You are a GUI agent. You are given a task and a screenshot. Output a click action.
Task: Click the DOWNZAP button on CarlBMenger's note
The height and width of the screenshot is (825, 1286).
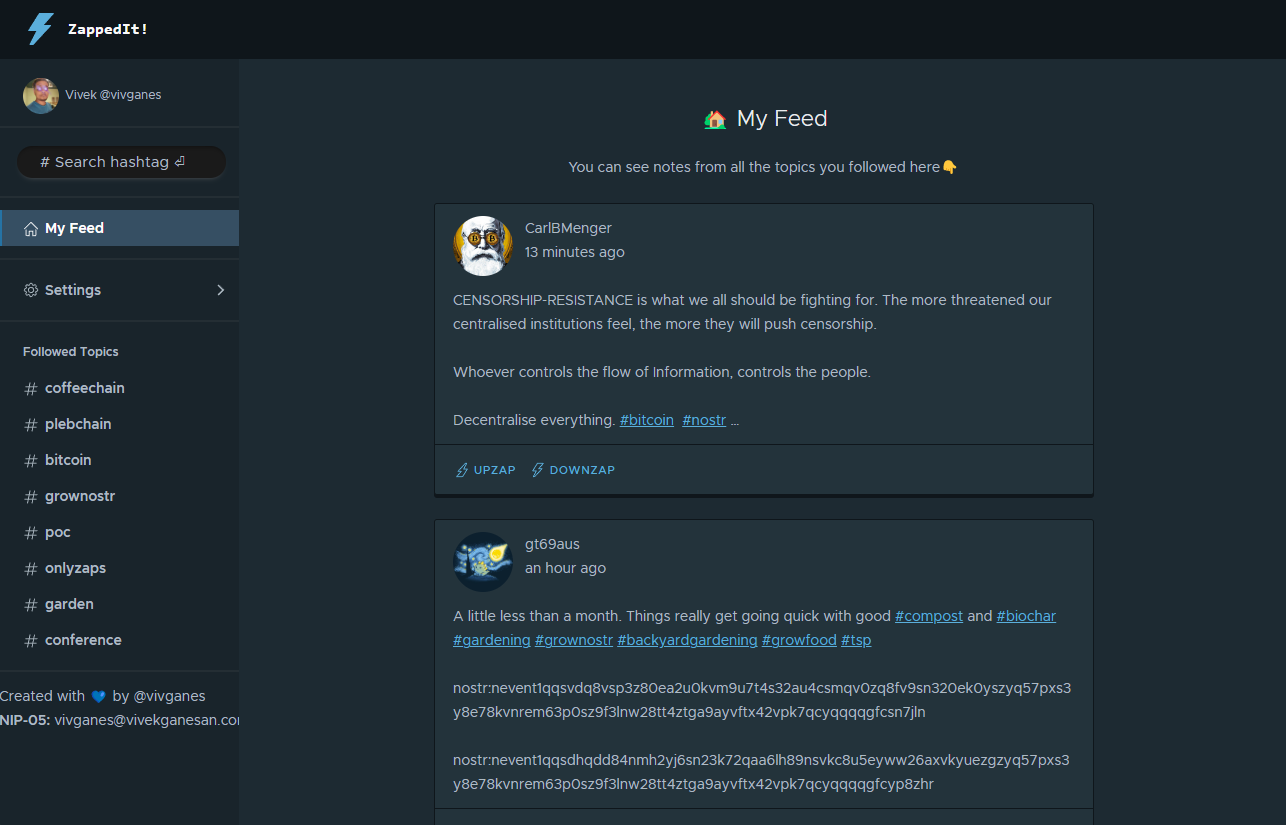(573, 470)
